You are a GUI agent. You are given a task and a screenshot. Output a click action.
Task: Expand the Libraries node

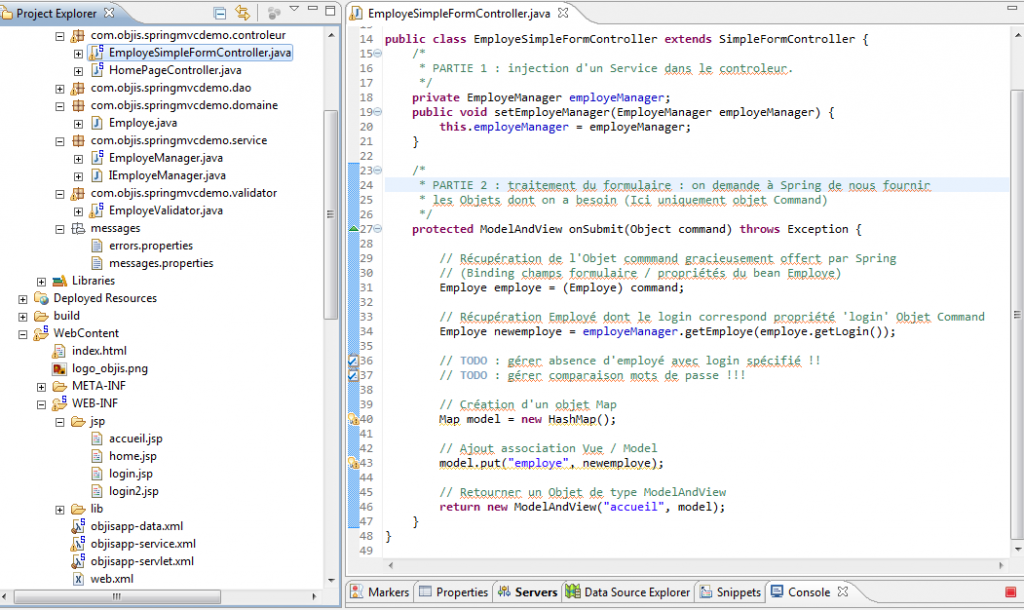pos(41,281)
